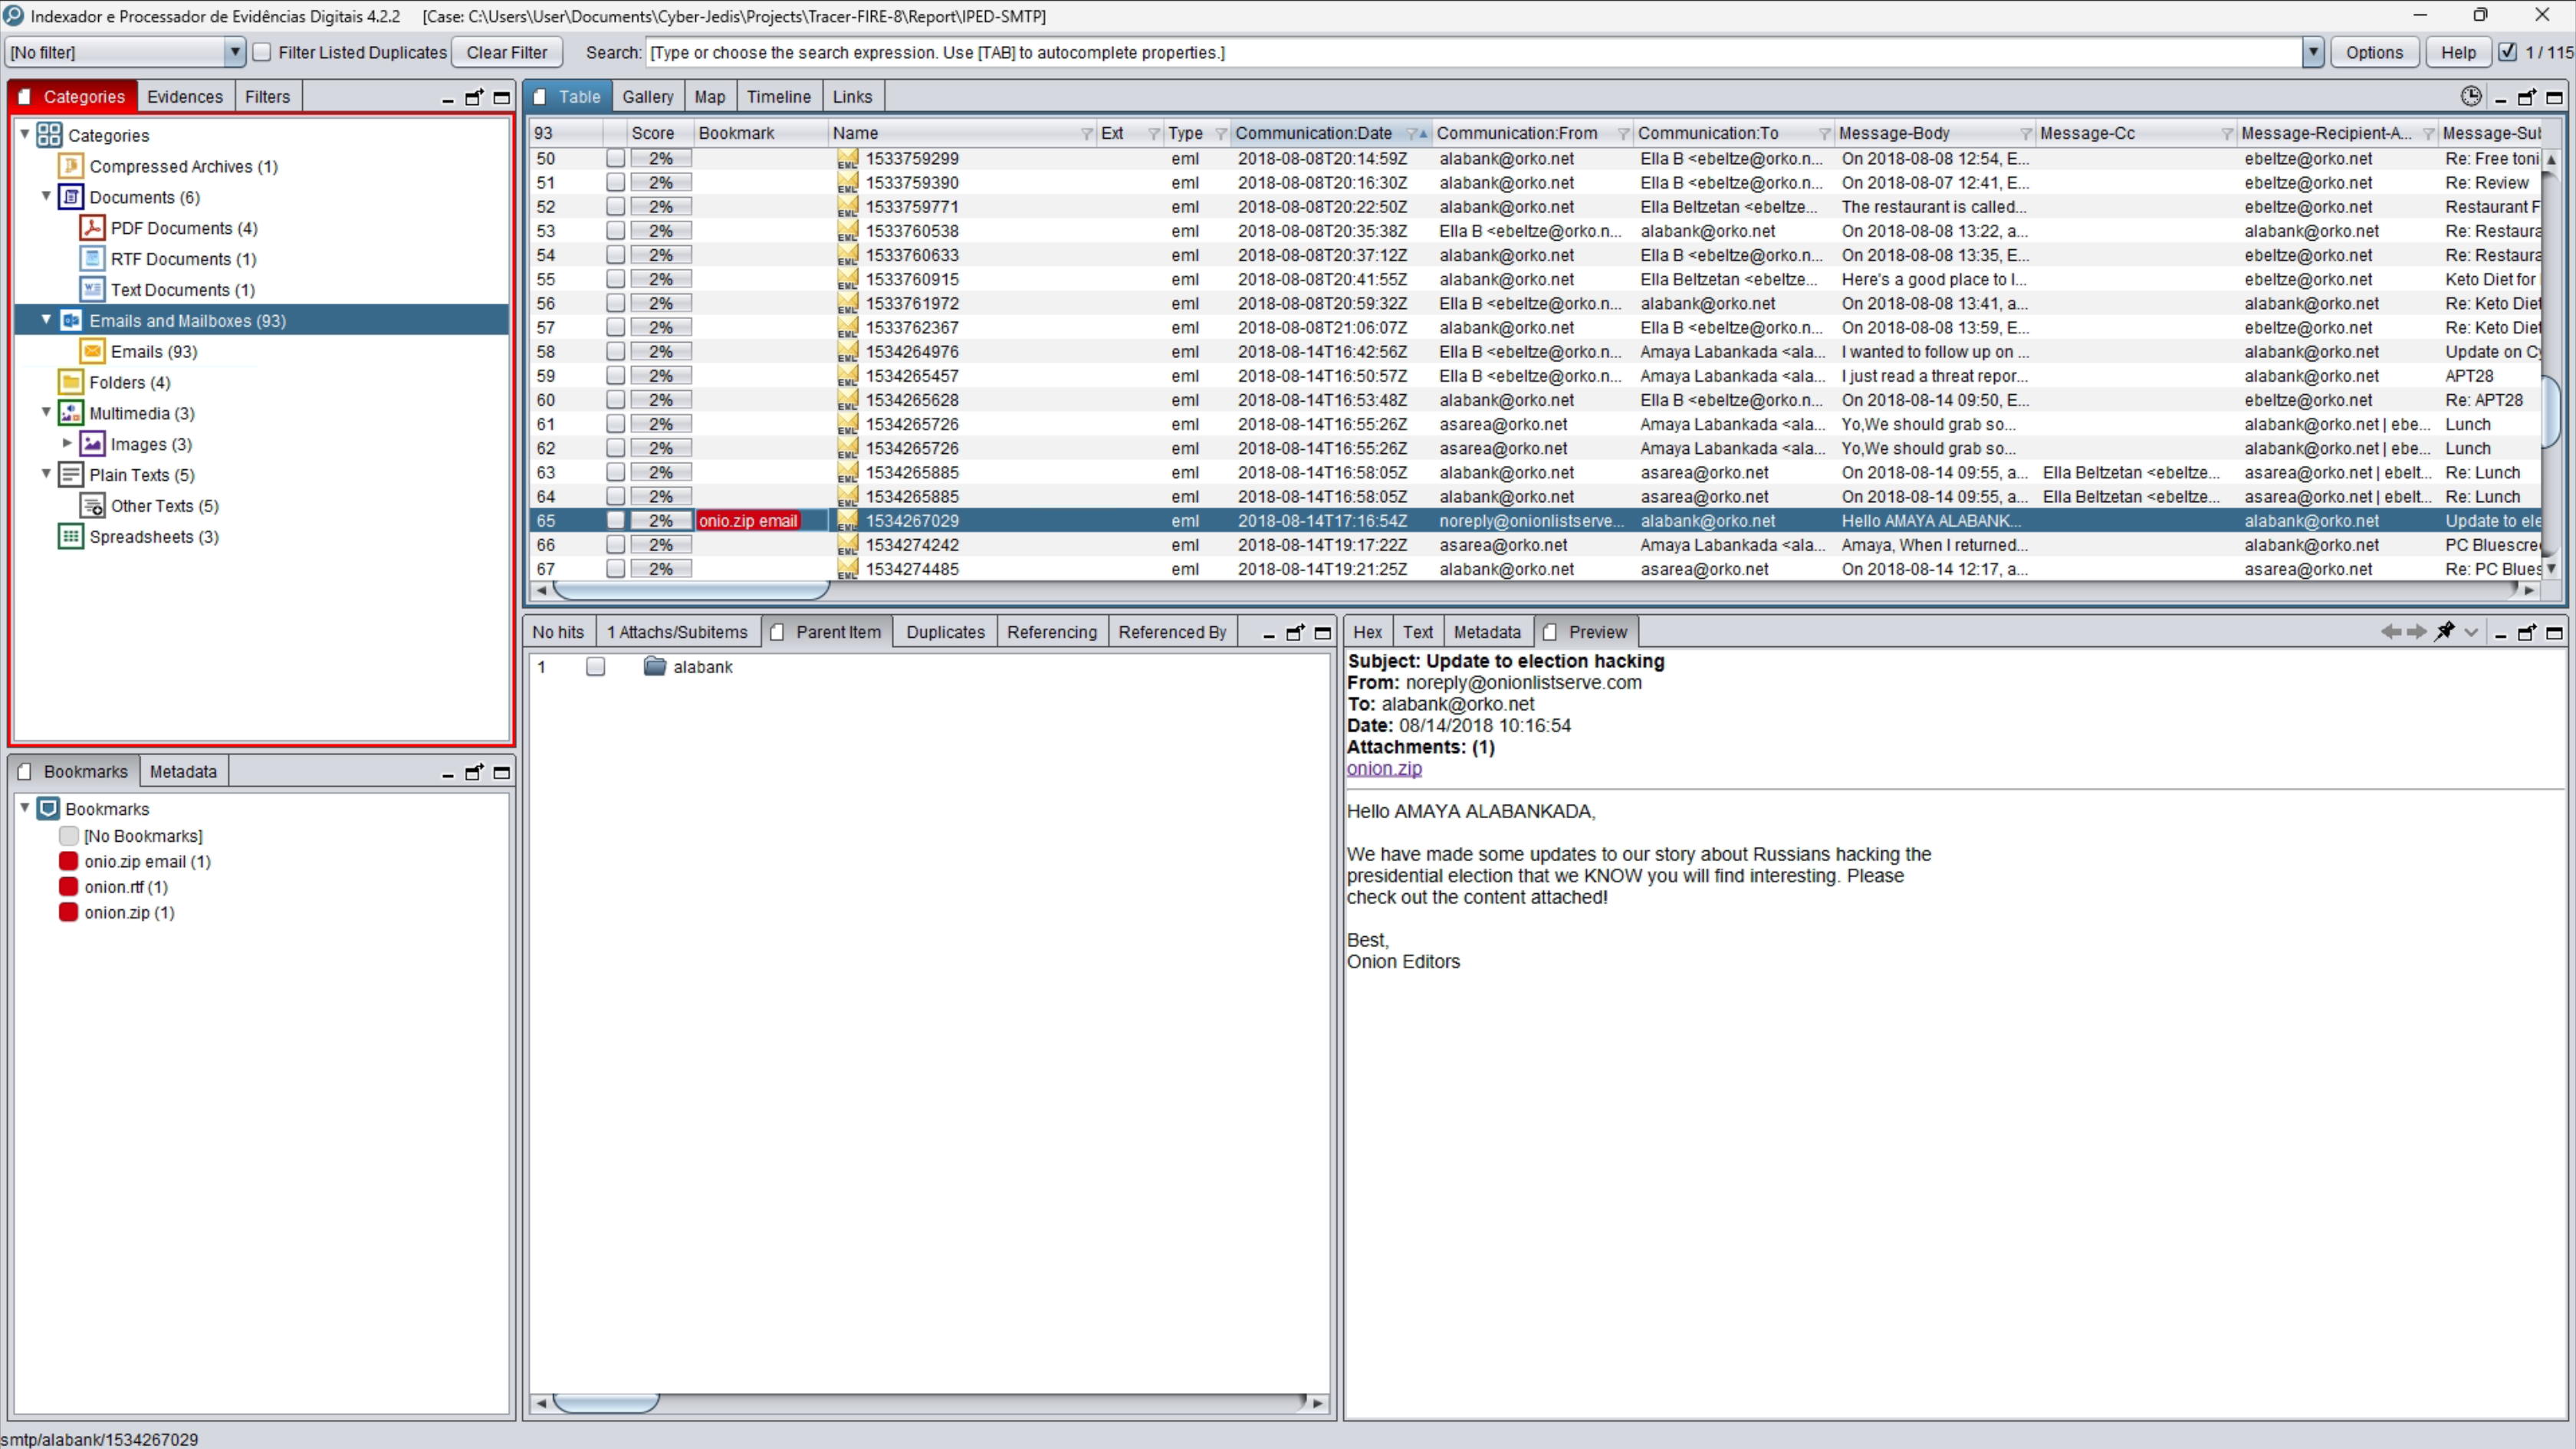
Task: Click the clock icon above the table
Action: [x=2471, y=96]
